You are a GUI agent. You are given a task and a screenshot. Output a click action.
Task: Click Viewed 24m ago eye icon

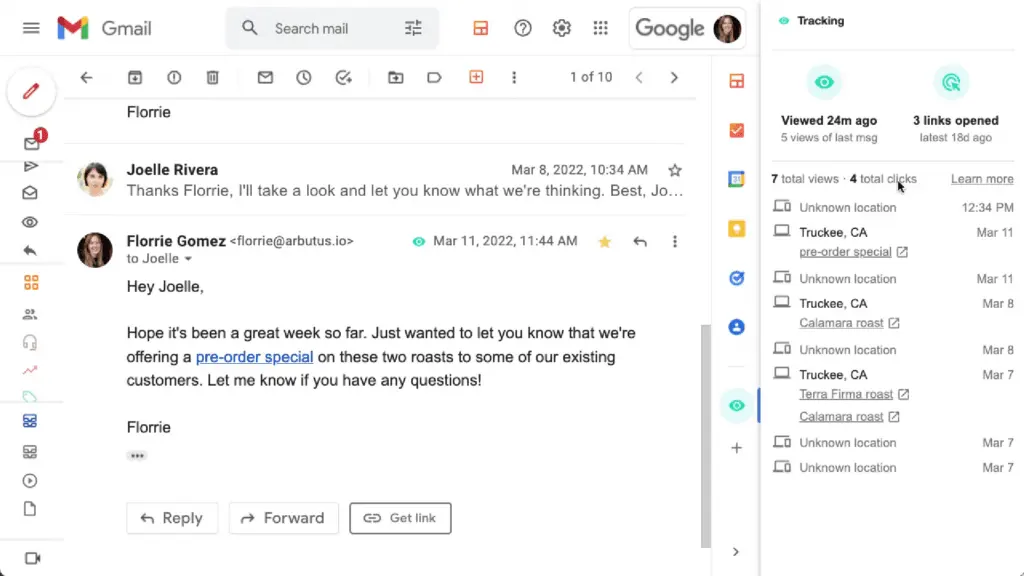pos(824,82)
